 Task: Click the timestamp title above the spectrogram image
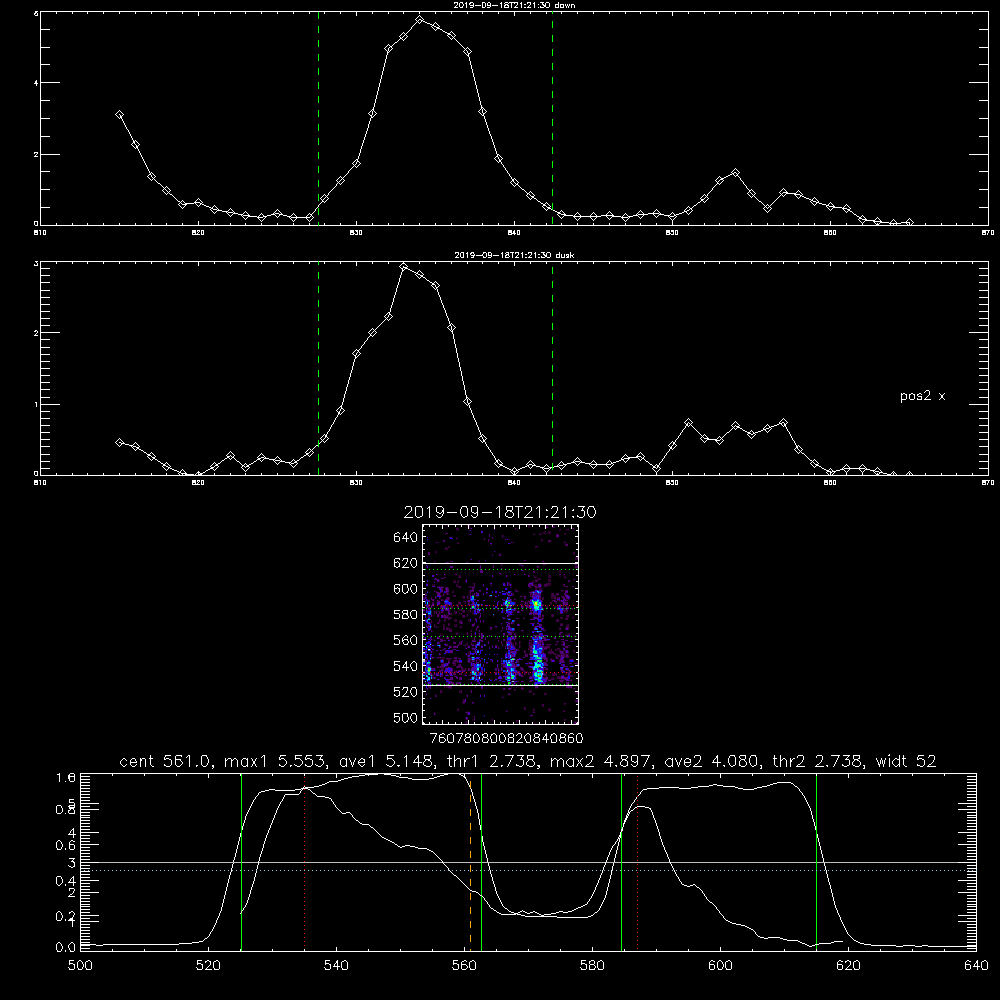click(499, 512)
